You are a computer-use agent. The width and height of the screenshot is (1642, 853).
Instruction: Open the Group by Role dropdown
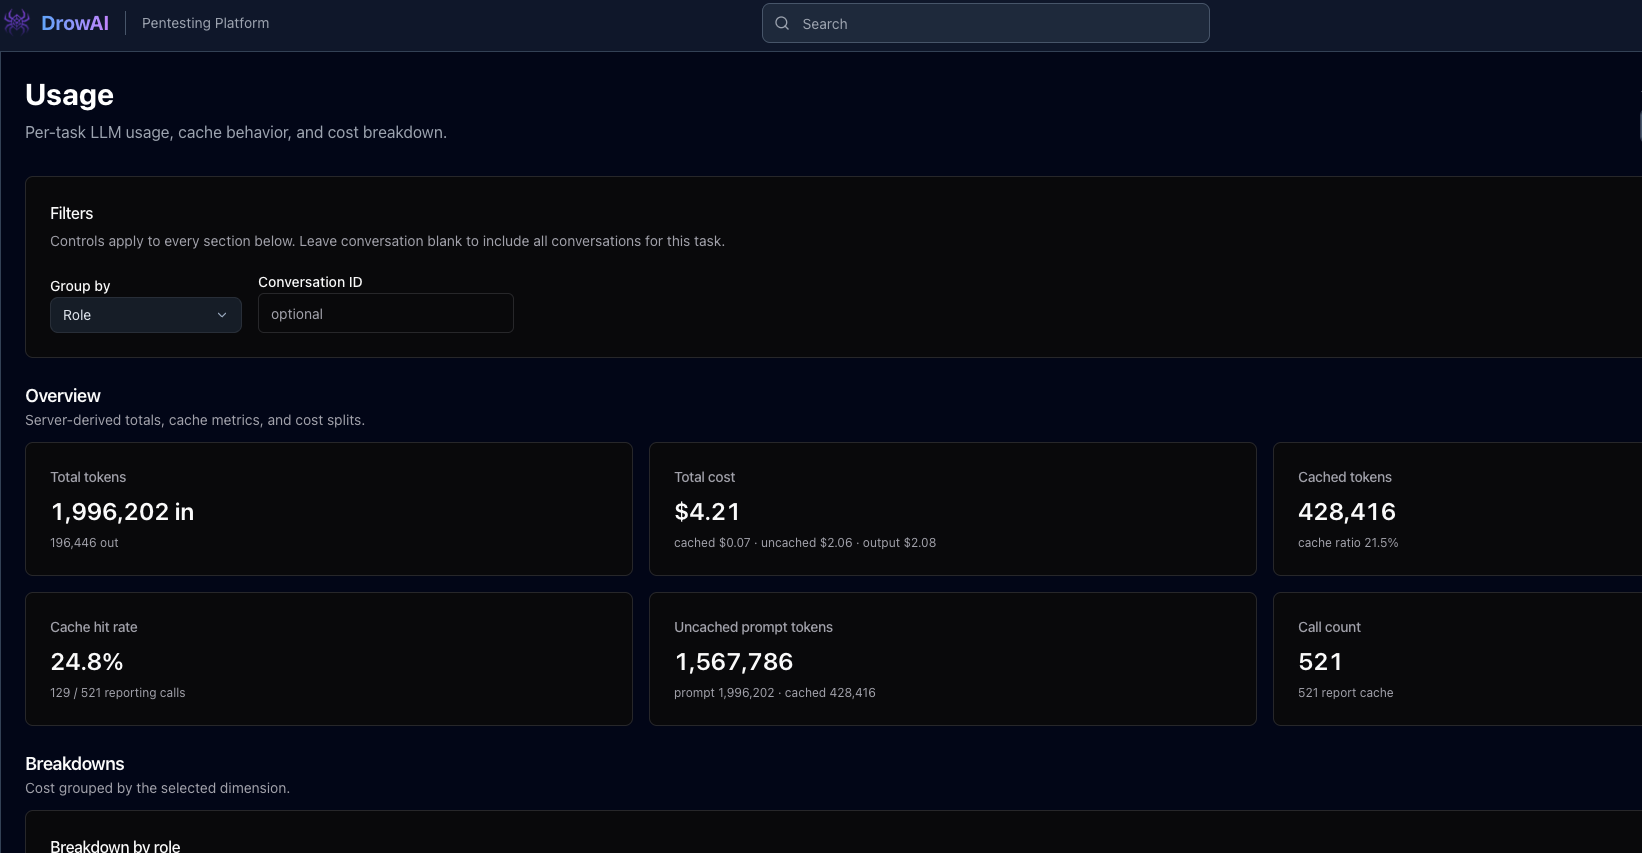click(x=146, y=315)
